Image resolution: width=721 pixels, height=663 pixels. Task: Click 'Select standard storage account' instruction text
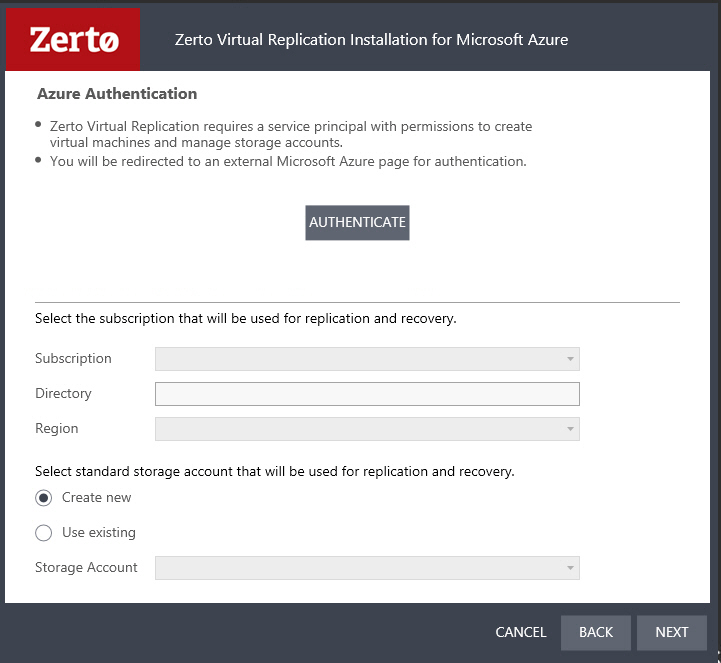click(275, 471)
